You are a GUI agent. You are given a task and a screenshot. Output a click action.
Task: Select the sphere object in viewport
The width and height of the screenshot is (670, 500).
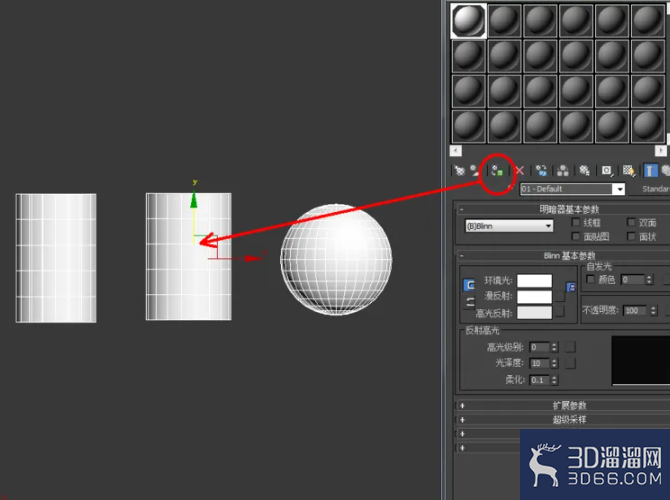pos(336,259)
